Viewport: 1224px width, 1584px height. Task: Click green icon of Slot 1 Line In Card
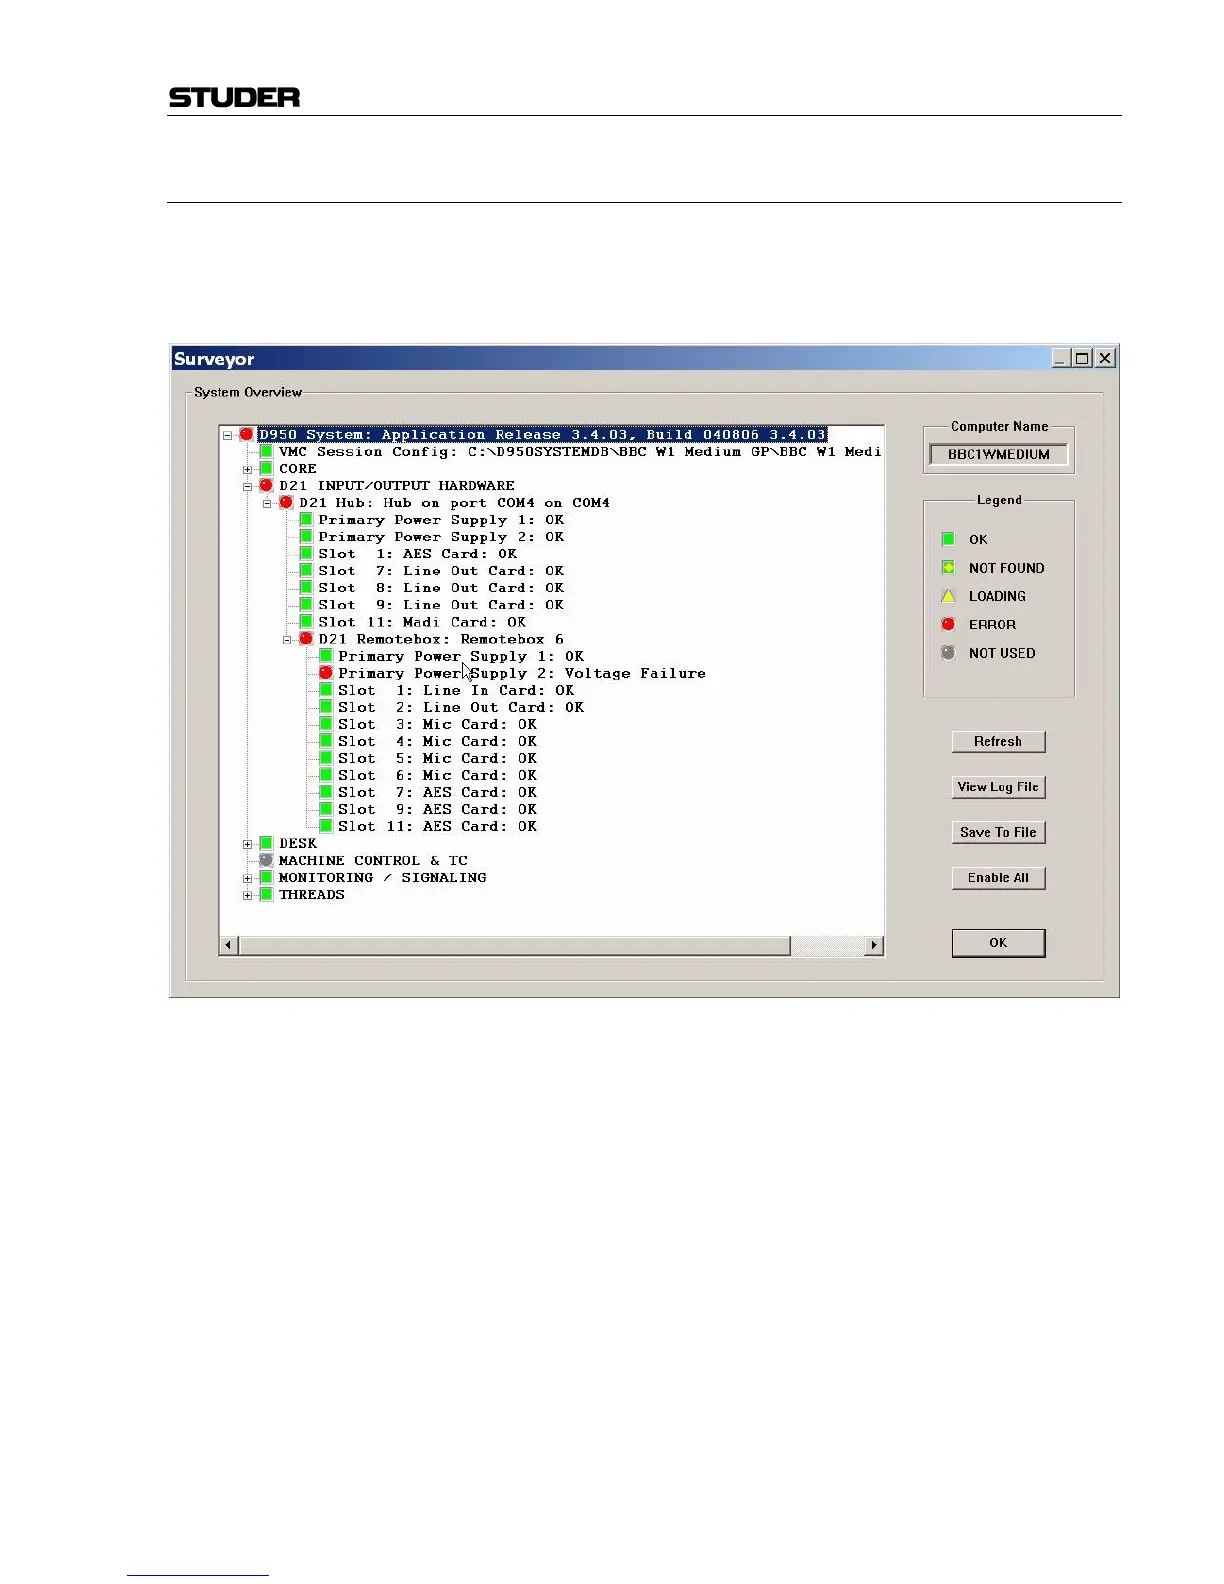pos(325,690)
